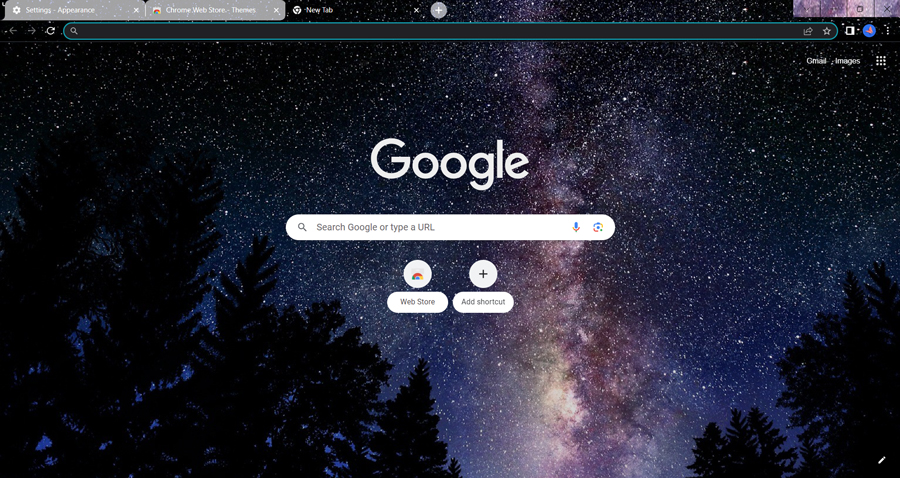
Task: Close the New Tab tab
Action: point(417,10)
